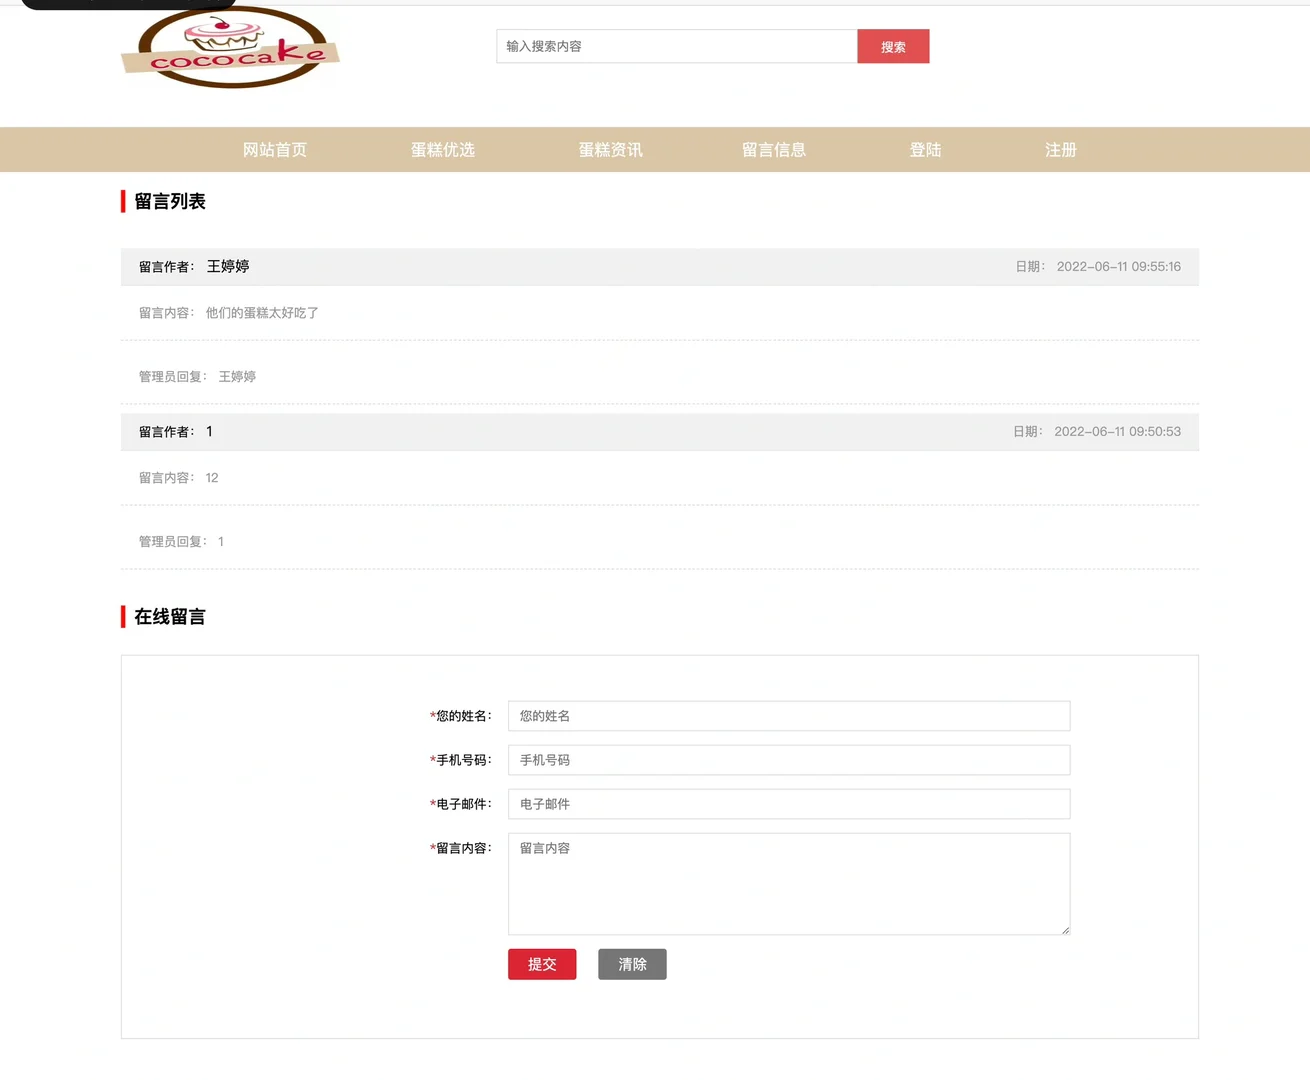The height and width of the screenshot is (1080, 1310).
Task: Click the red 提交 submit button
Action: (x=541, y=964)
